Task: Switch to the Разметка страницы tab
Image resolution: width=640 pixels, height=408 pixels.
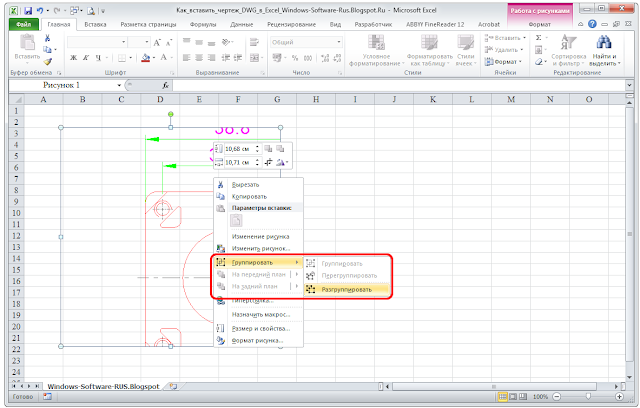Action: pyautogui.click(x=148, y=24)
